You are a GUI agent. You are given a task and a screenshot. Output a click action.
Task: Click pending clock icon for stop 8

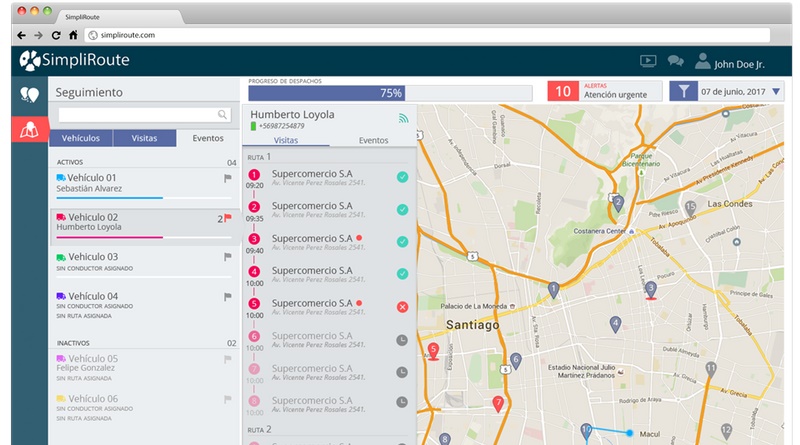(x=403, y=402)
